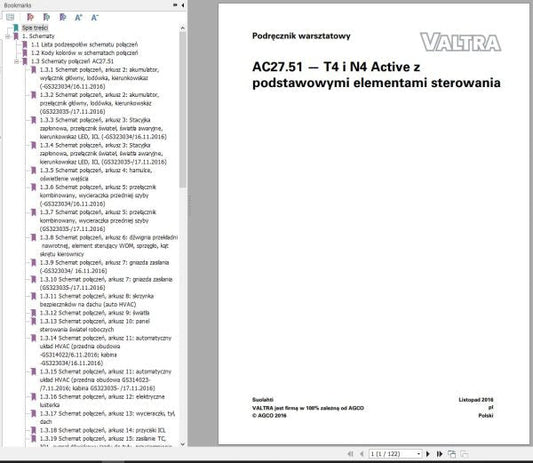533x463 pixels.
Task: Open the page number dropdown
Action: coord(419,454)
